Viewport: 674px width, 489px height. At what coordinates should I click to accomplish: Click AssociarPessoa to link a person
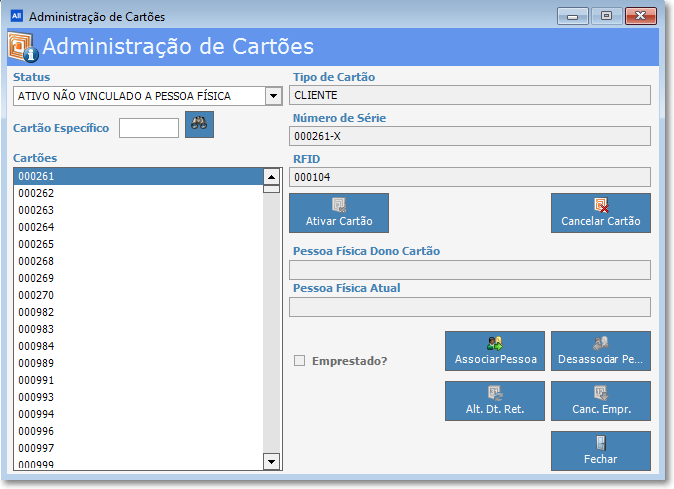pyautogui.click(x=495, y=351)
